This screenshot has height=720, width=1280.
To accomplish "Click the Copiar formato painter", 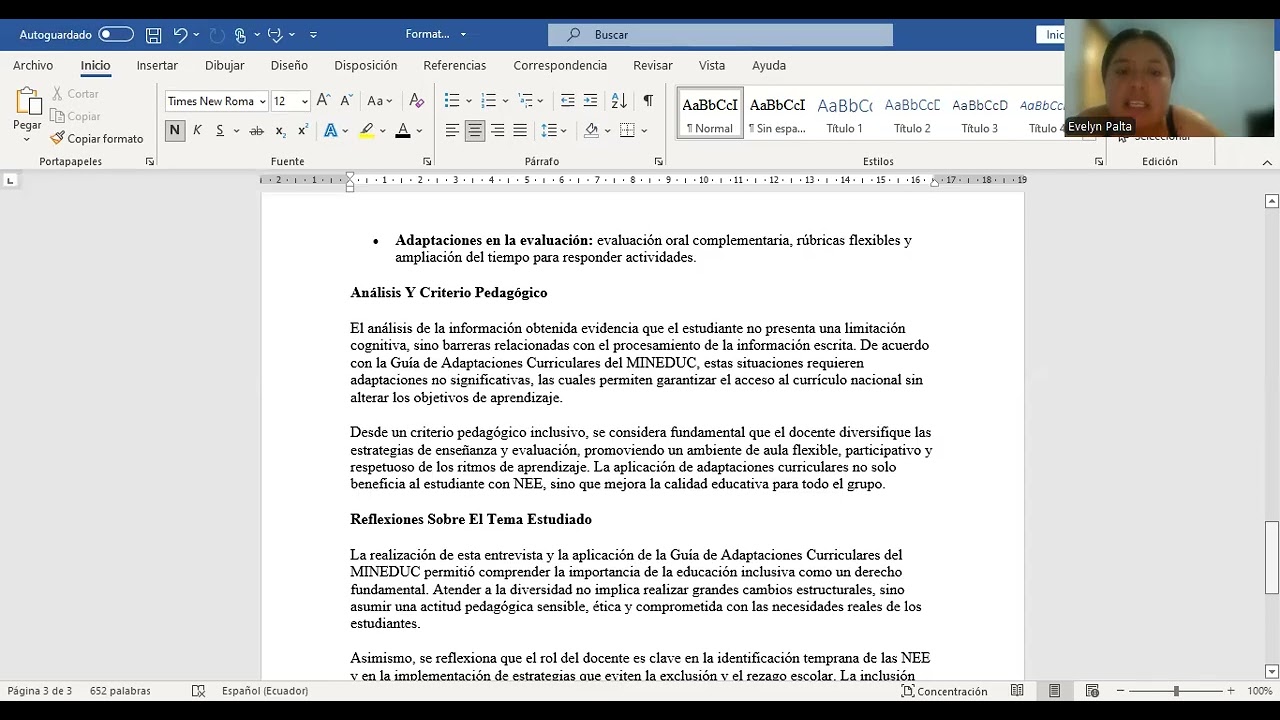I will (x=97, y=139).
